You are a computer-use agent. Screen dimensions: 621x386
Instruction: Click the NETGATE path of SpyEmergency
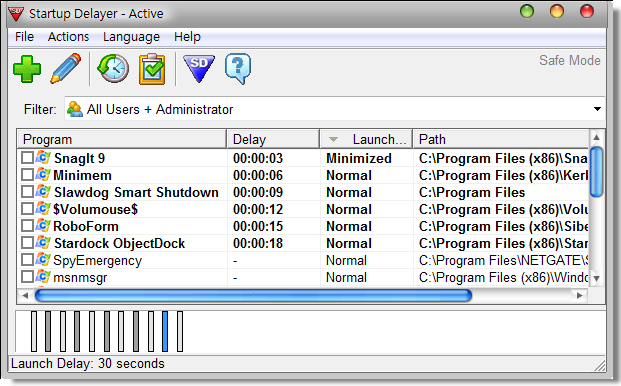[x=503, y=261]
